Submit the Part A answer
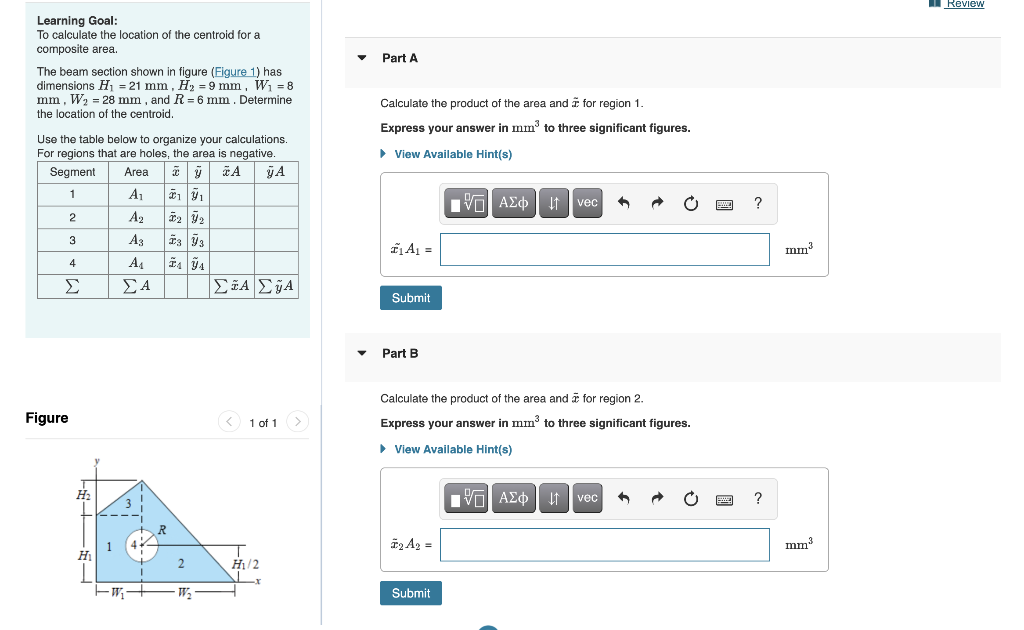 (x=410, y=297)
